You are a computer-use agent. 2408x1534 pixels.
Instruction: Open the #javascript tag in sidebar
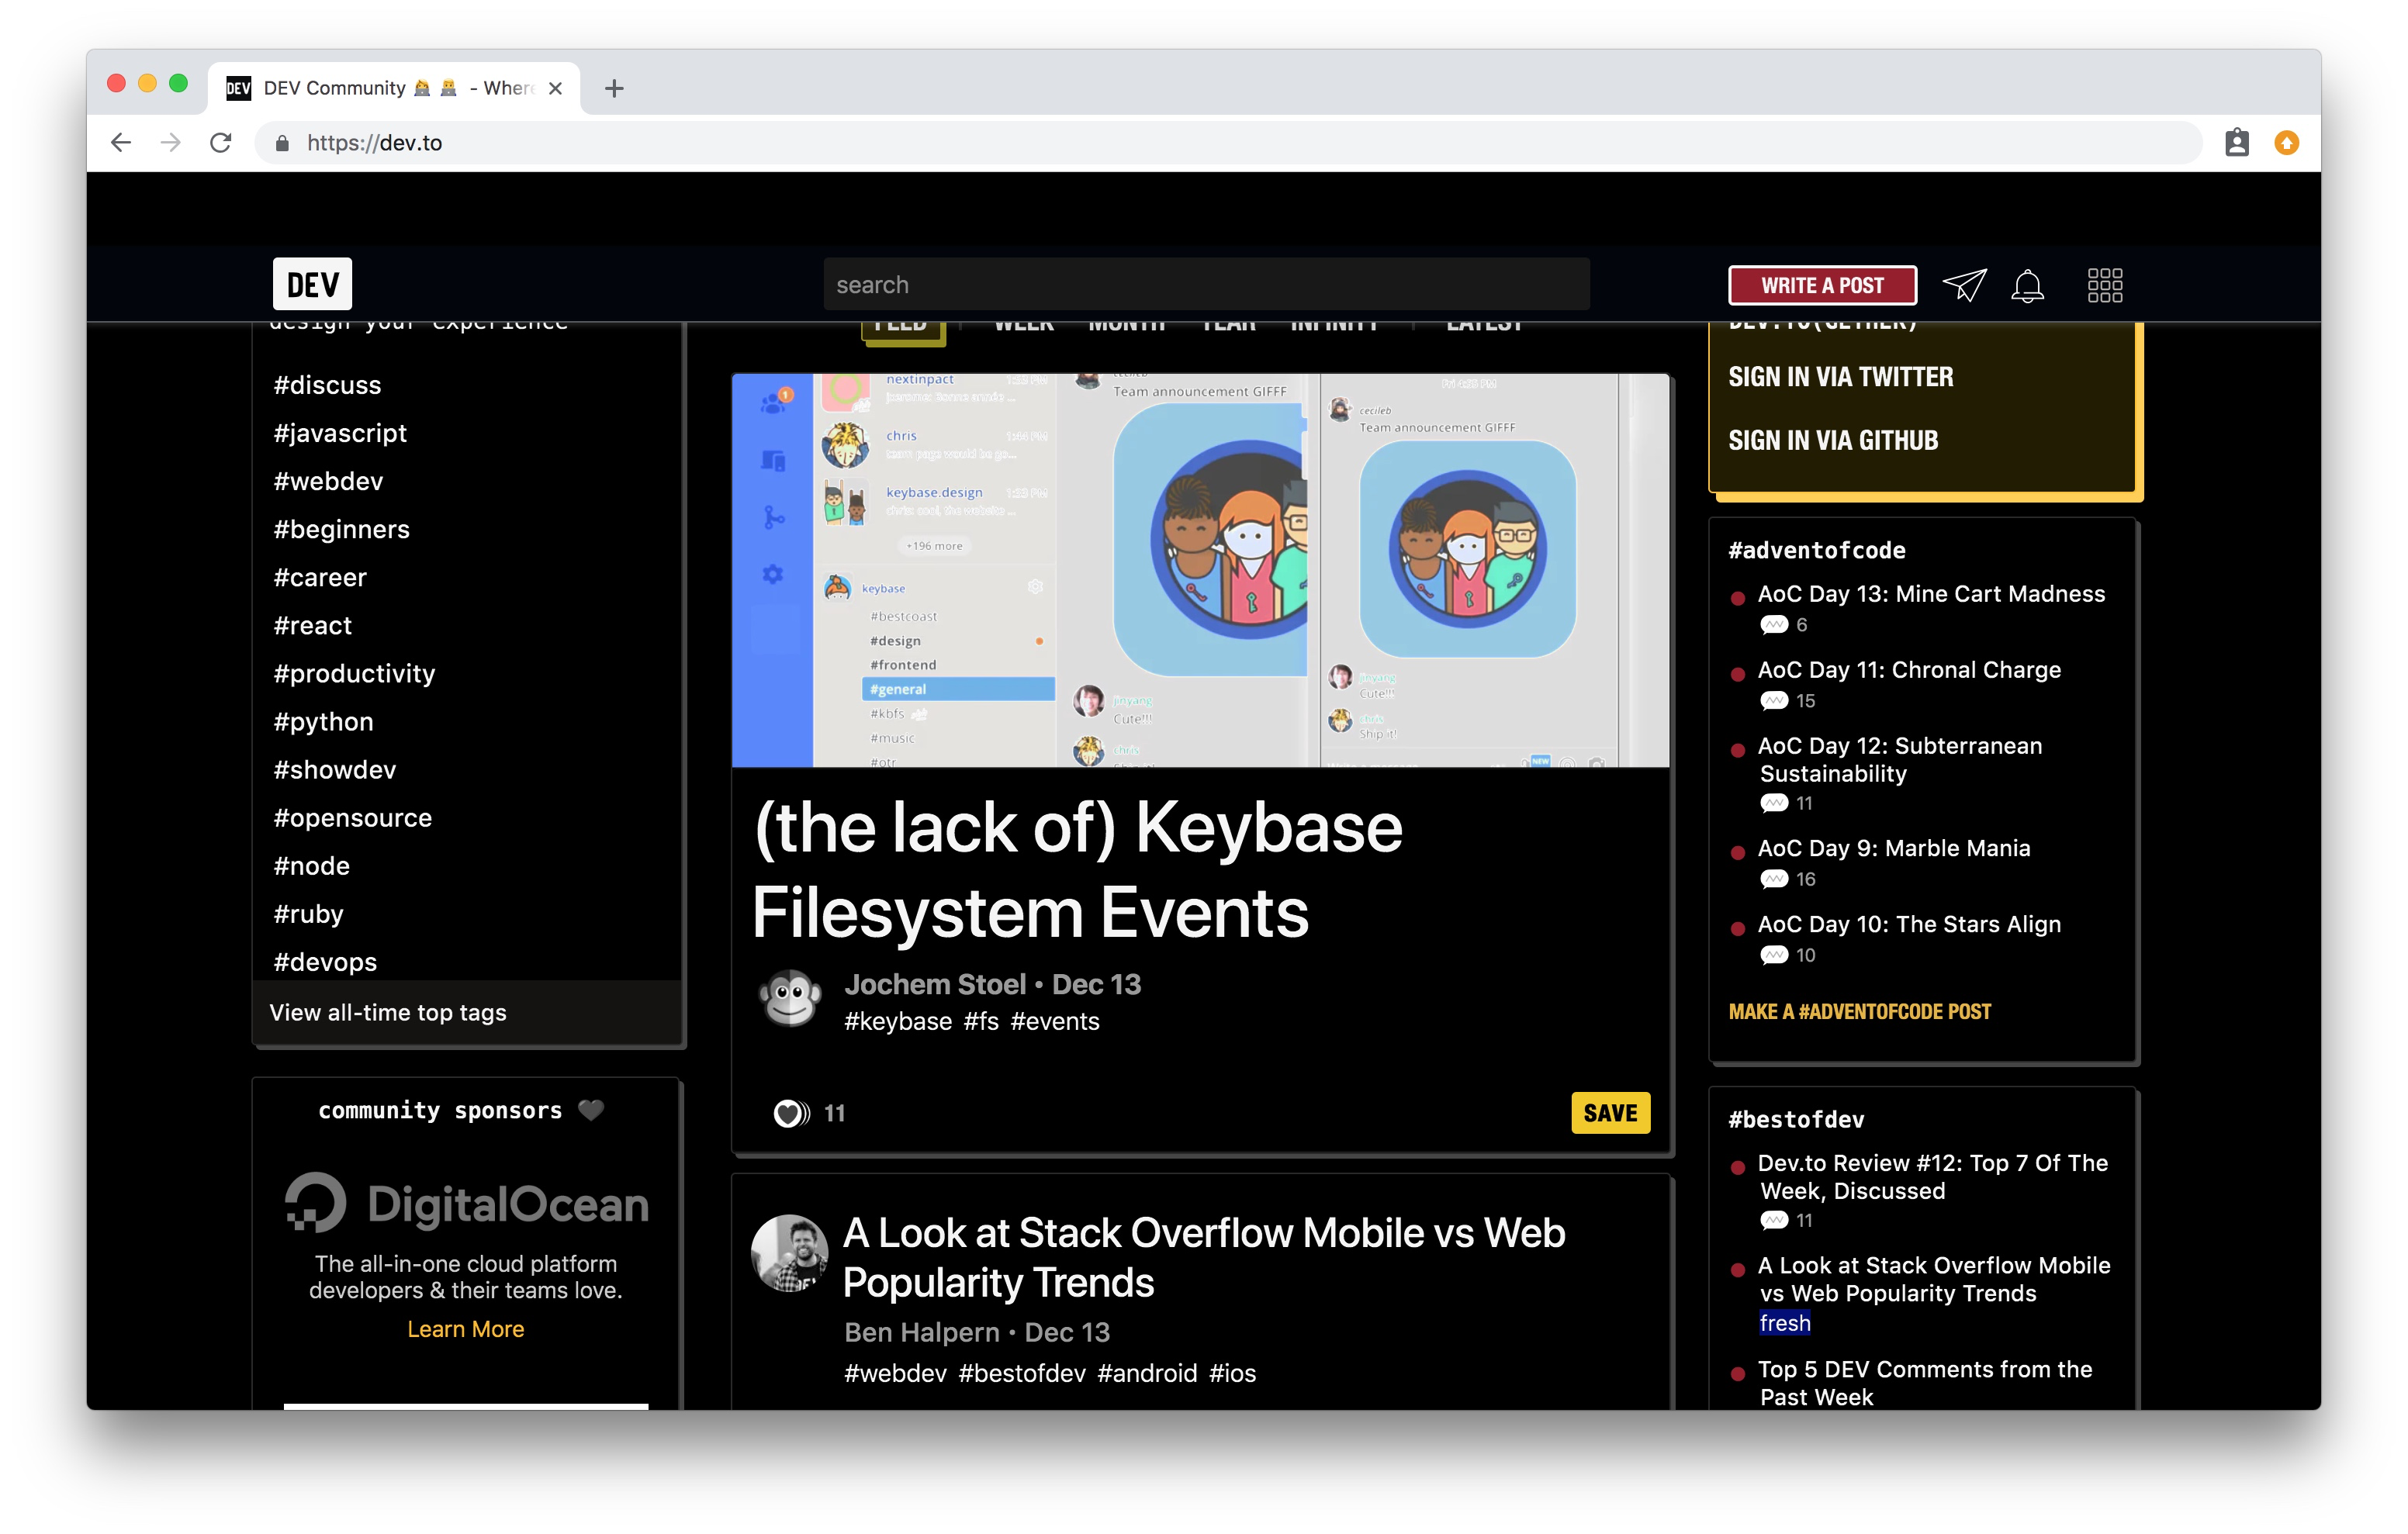click(x=340, y=433)
